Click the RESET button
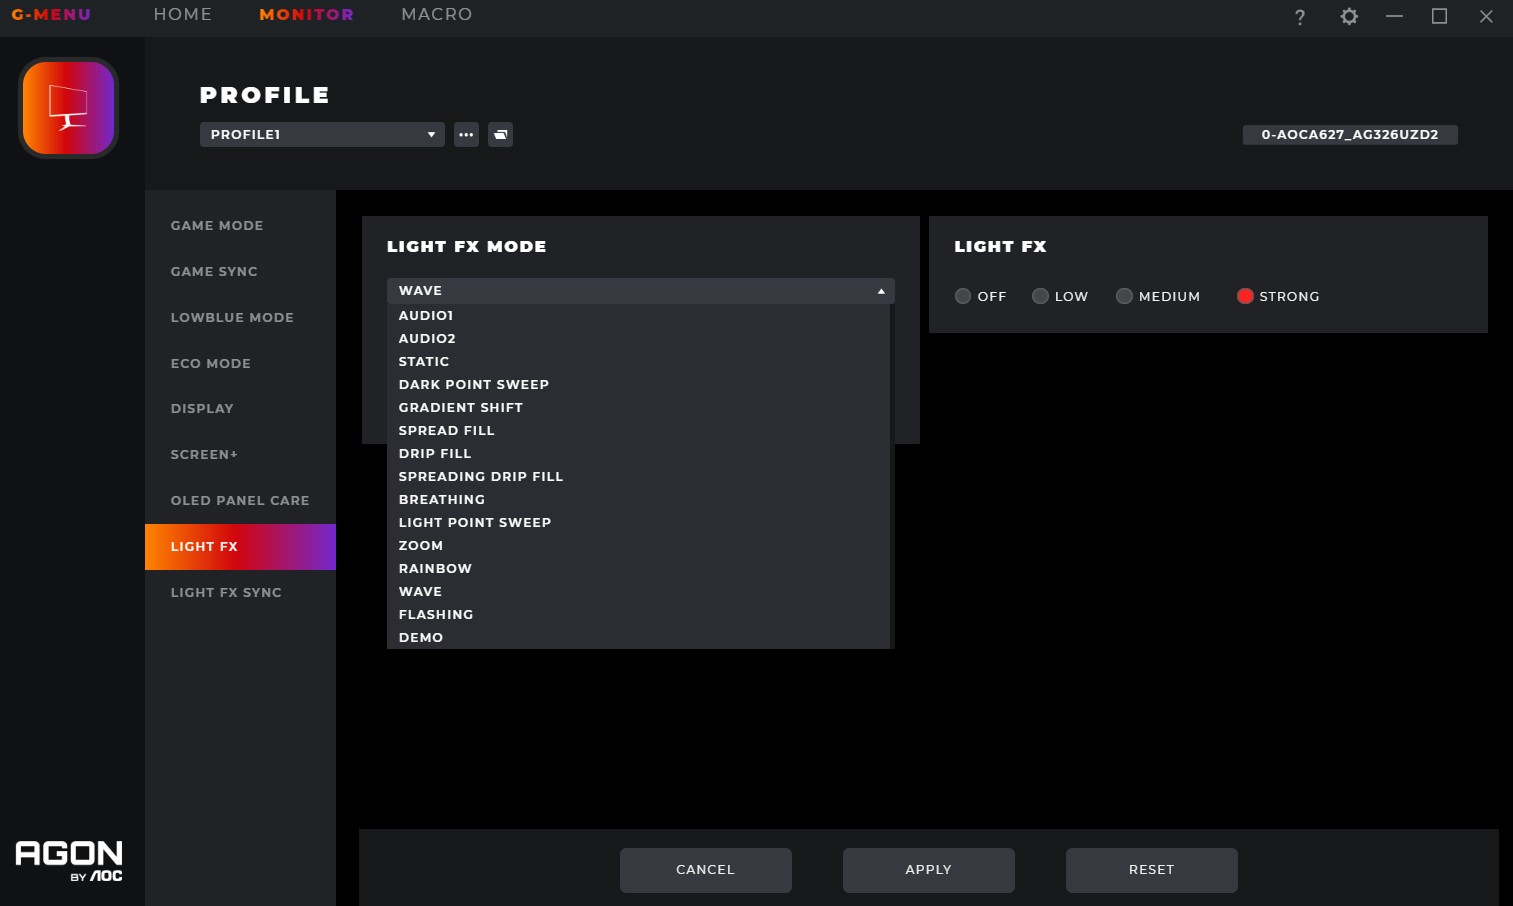Image resolution: width=1513 pixels, height=906 pixels. pos(1152,870)
